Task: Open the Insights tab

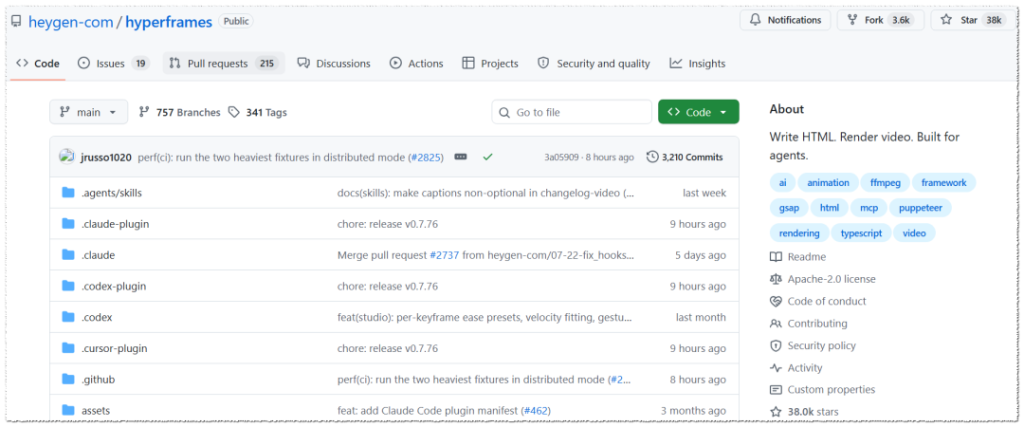Action: [x=697, y=63]
